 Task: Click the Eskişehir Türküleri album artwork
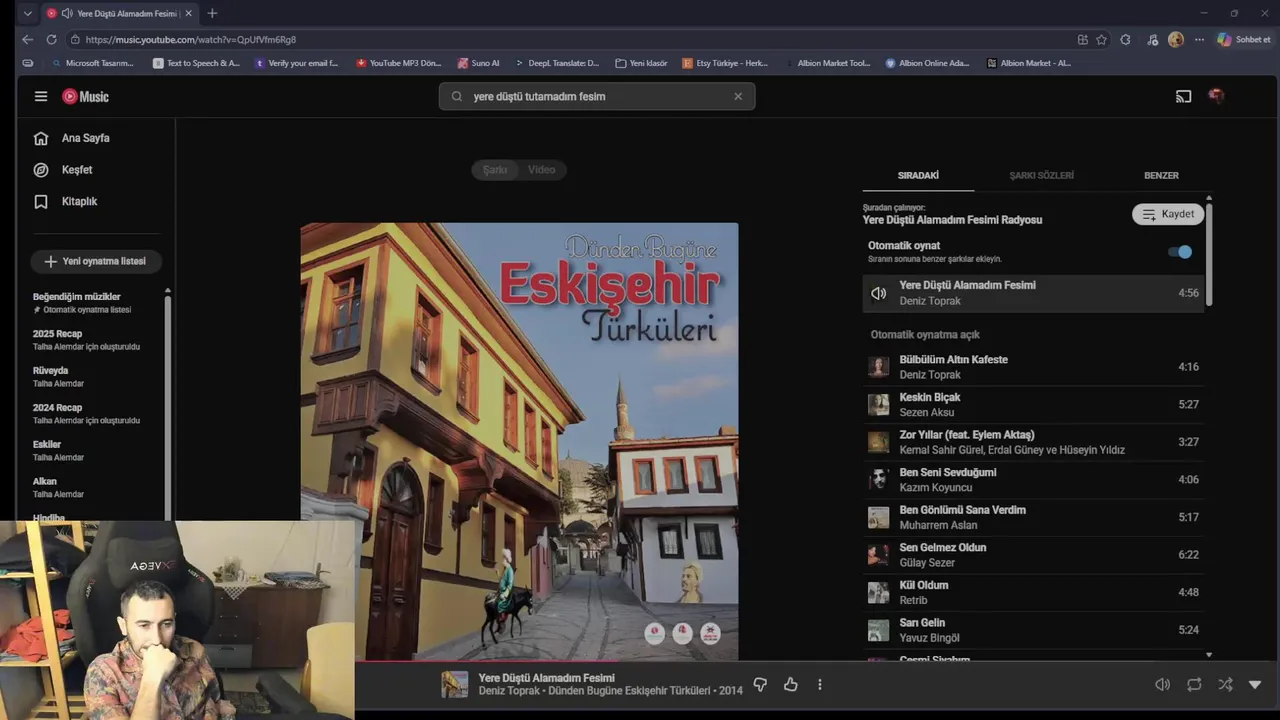[519, 441]
